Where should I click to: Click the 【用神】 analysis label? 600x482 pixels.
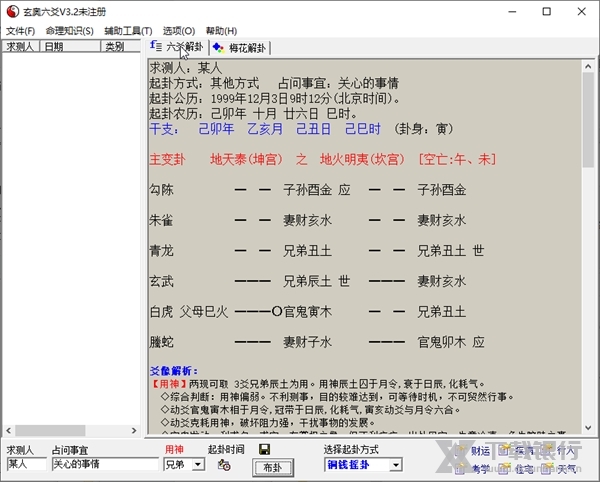(170, 384)
